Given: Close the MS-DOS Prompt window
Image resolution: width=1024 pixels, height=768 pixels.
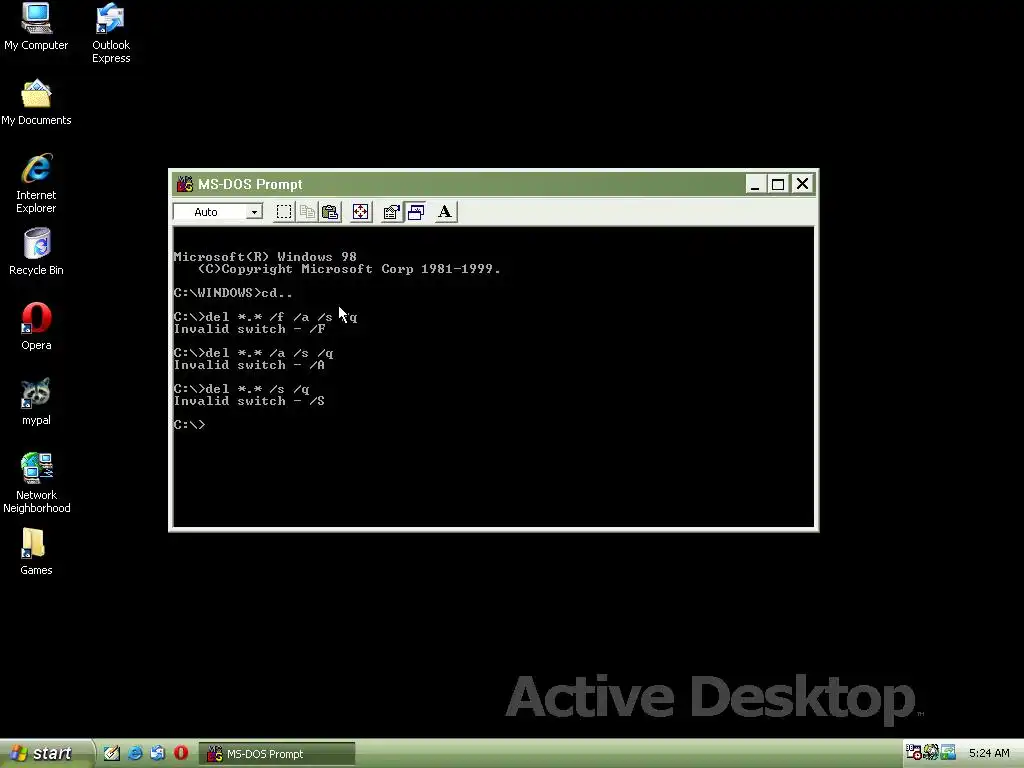Looking at the screenshot, I should [802, 184].
